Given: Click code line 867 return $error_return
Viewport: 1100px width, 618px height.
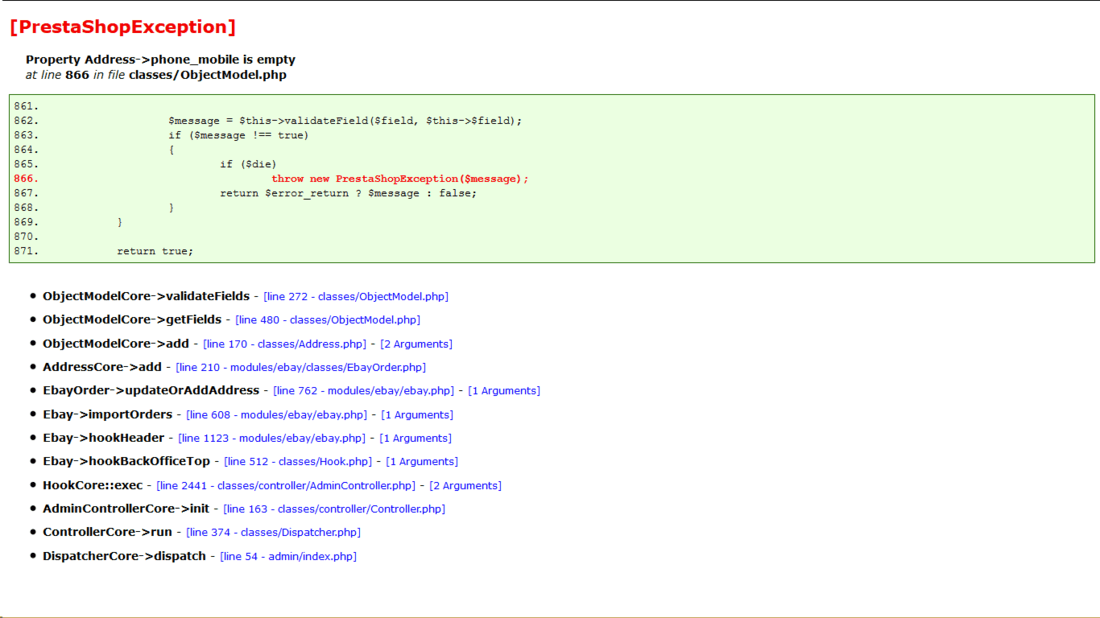Looking at the screenshot, I should [x=348, y=193].
